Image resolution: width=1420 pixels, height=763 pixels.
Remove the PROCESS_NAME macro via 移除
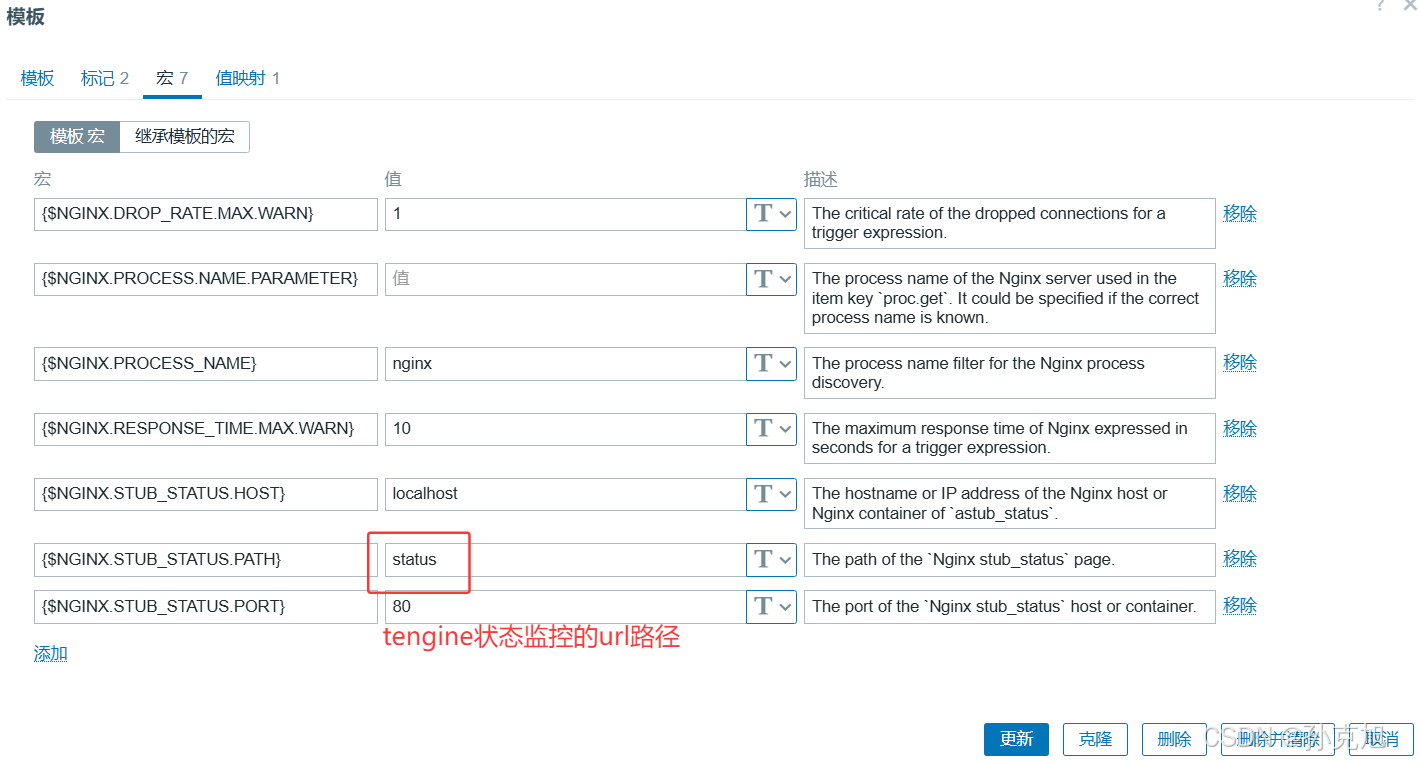point(1240,362)
